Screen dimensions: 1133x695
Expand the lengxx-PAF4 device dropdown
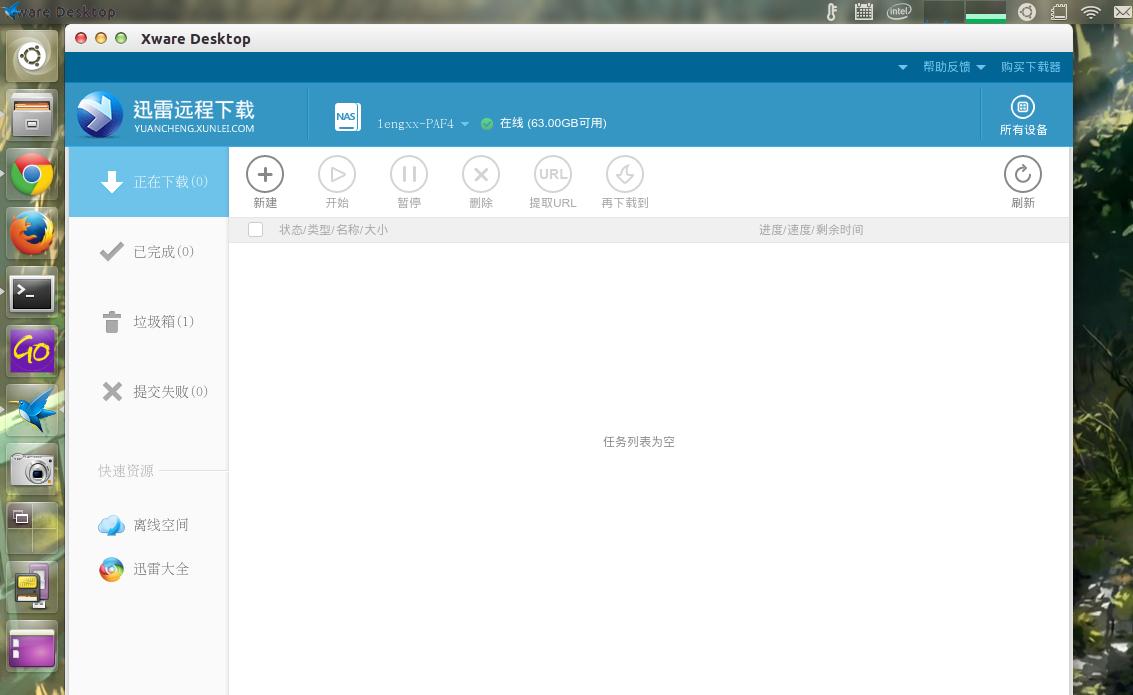(465, 124)
